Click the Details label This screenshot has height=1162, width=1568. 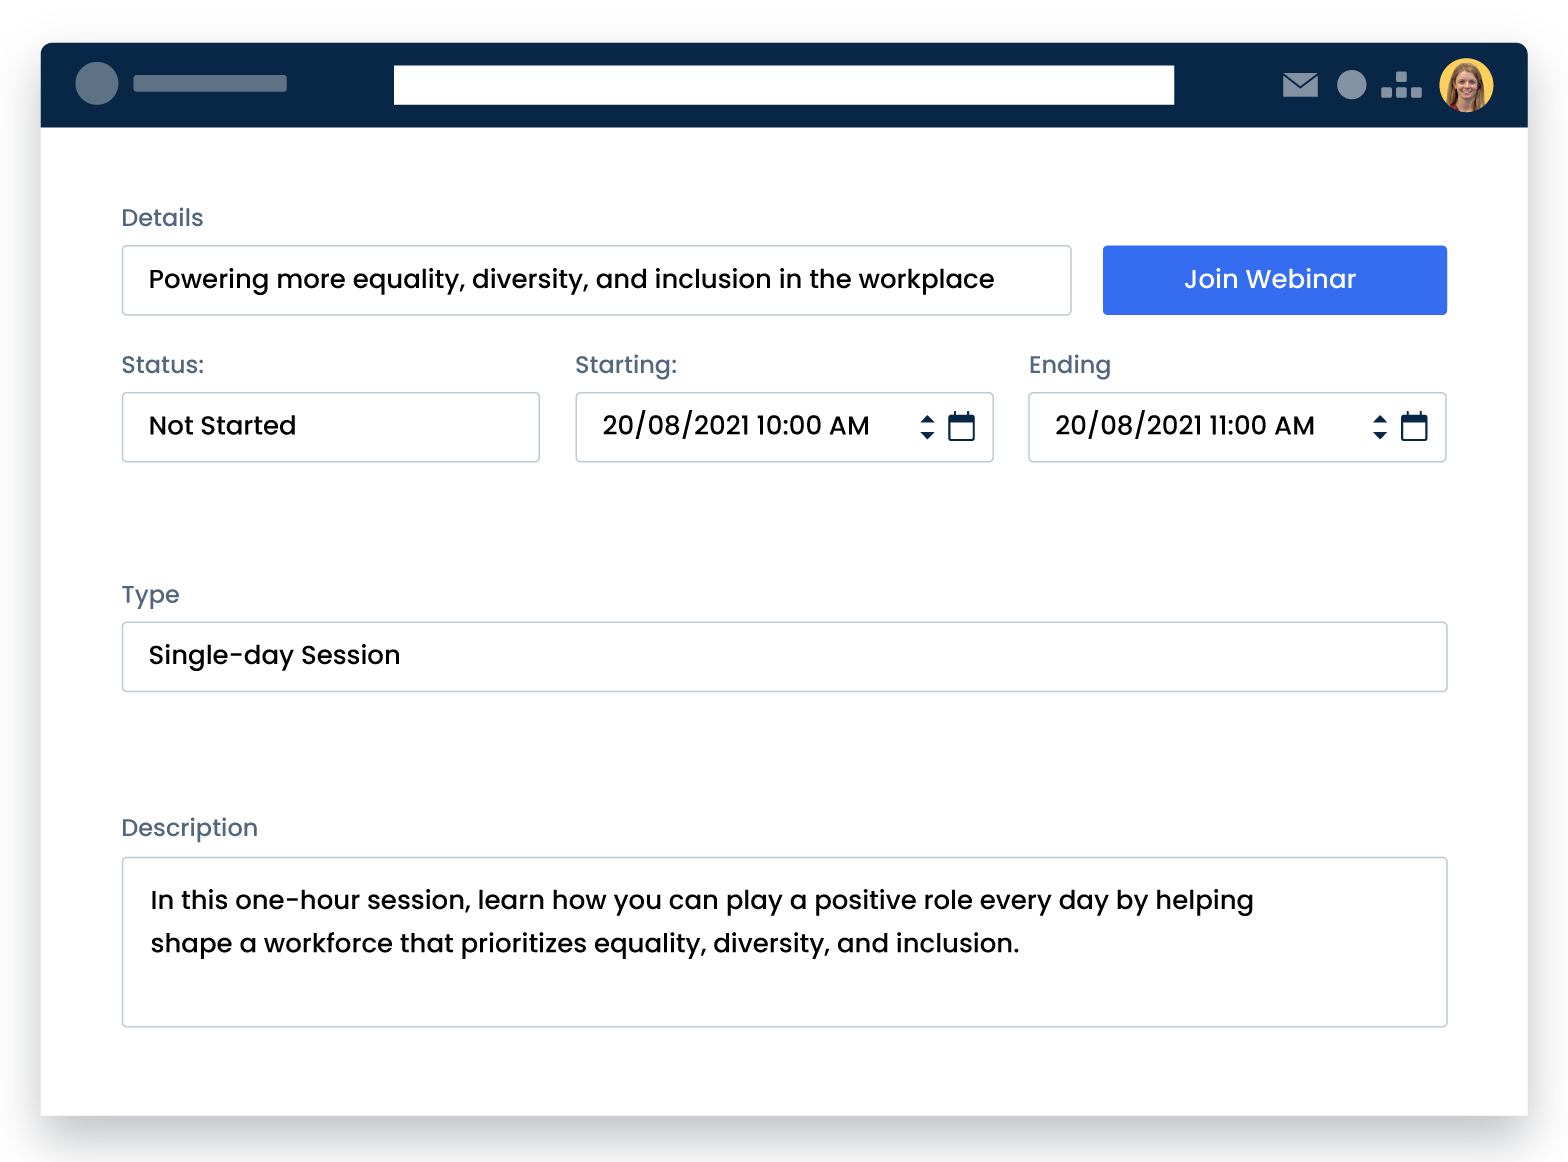coord(162,218)
